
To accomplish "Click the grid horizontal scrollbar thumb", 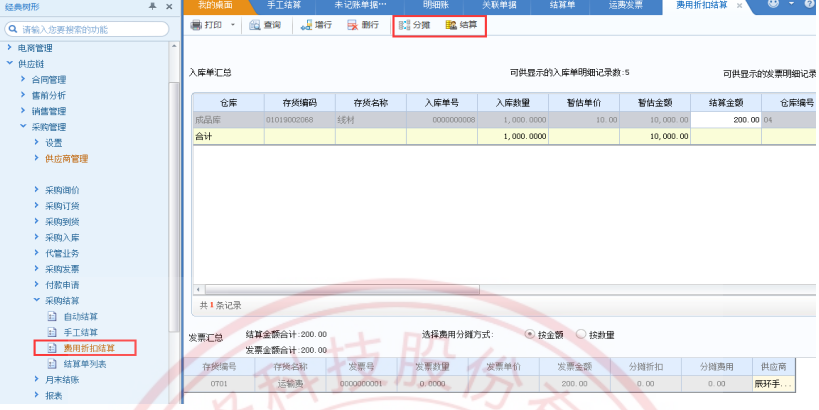I will click(x=342, y=289).
